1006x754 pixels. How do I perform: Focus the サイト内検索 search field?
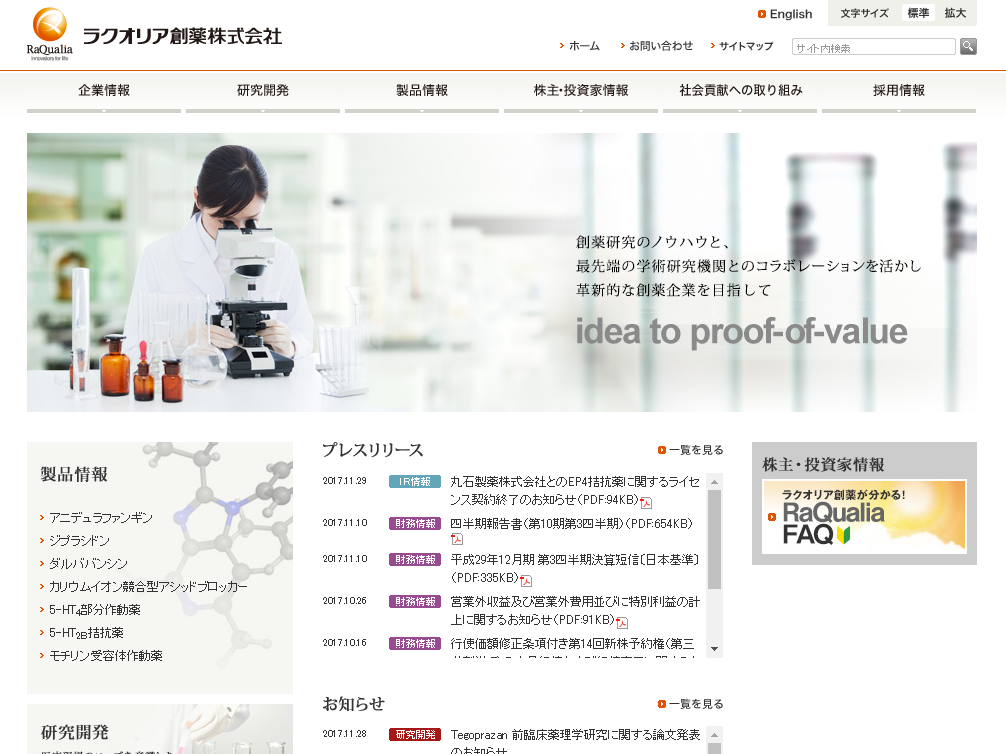pyautogui.click(x=874, y=47)
